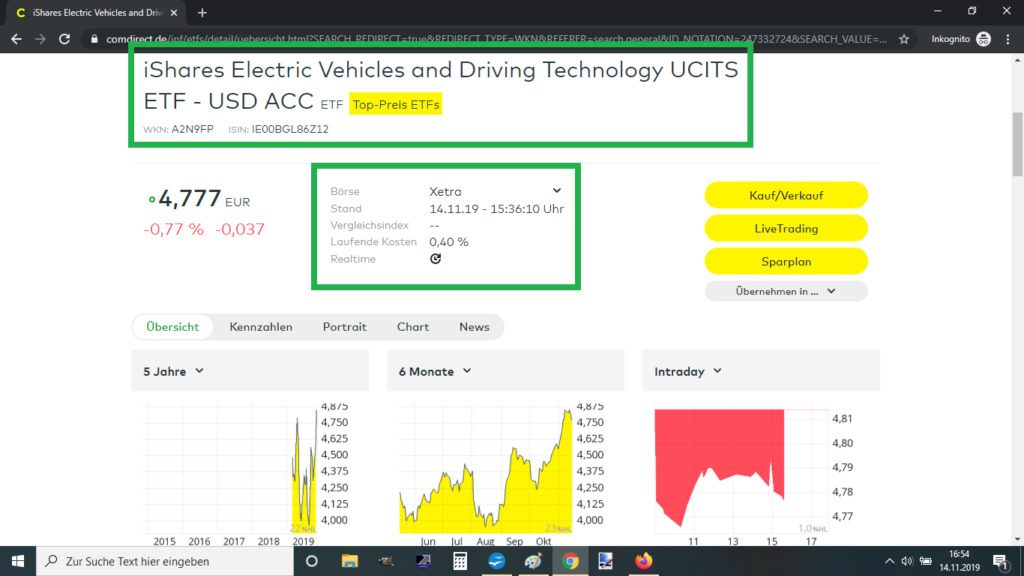Open the Paint palette icon on taskbar

533,561
